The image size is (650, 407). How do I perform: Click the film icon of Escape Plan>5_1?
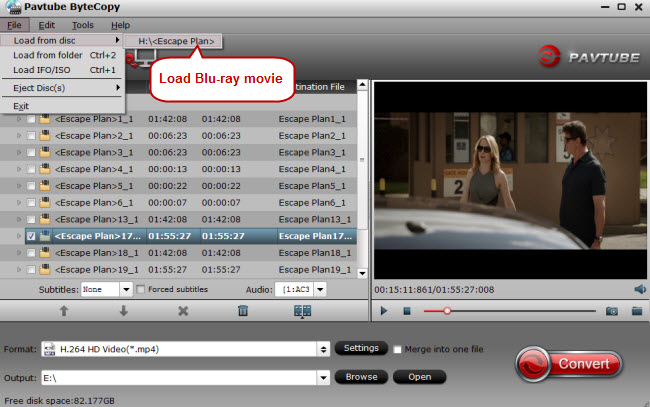[x=45, y=186]
